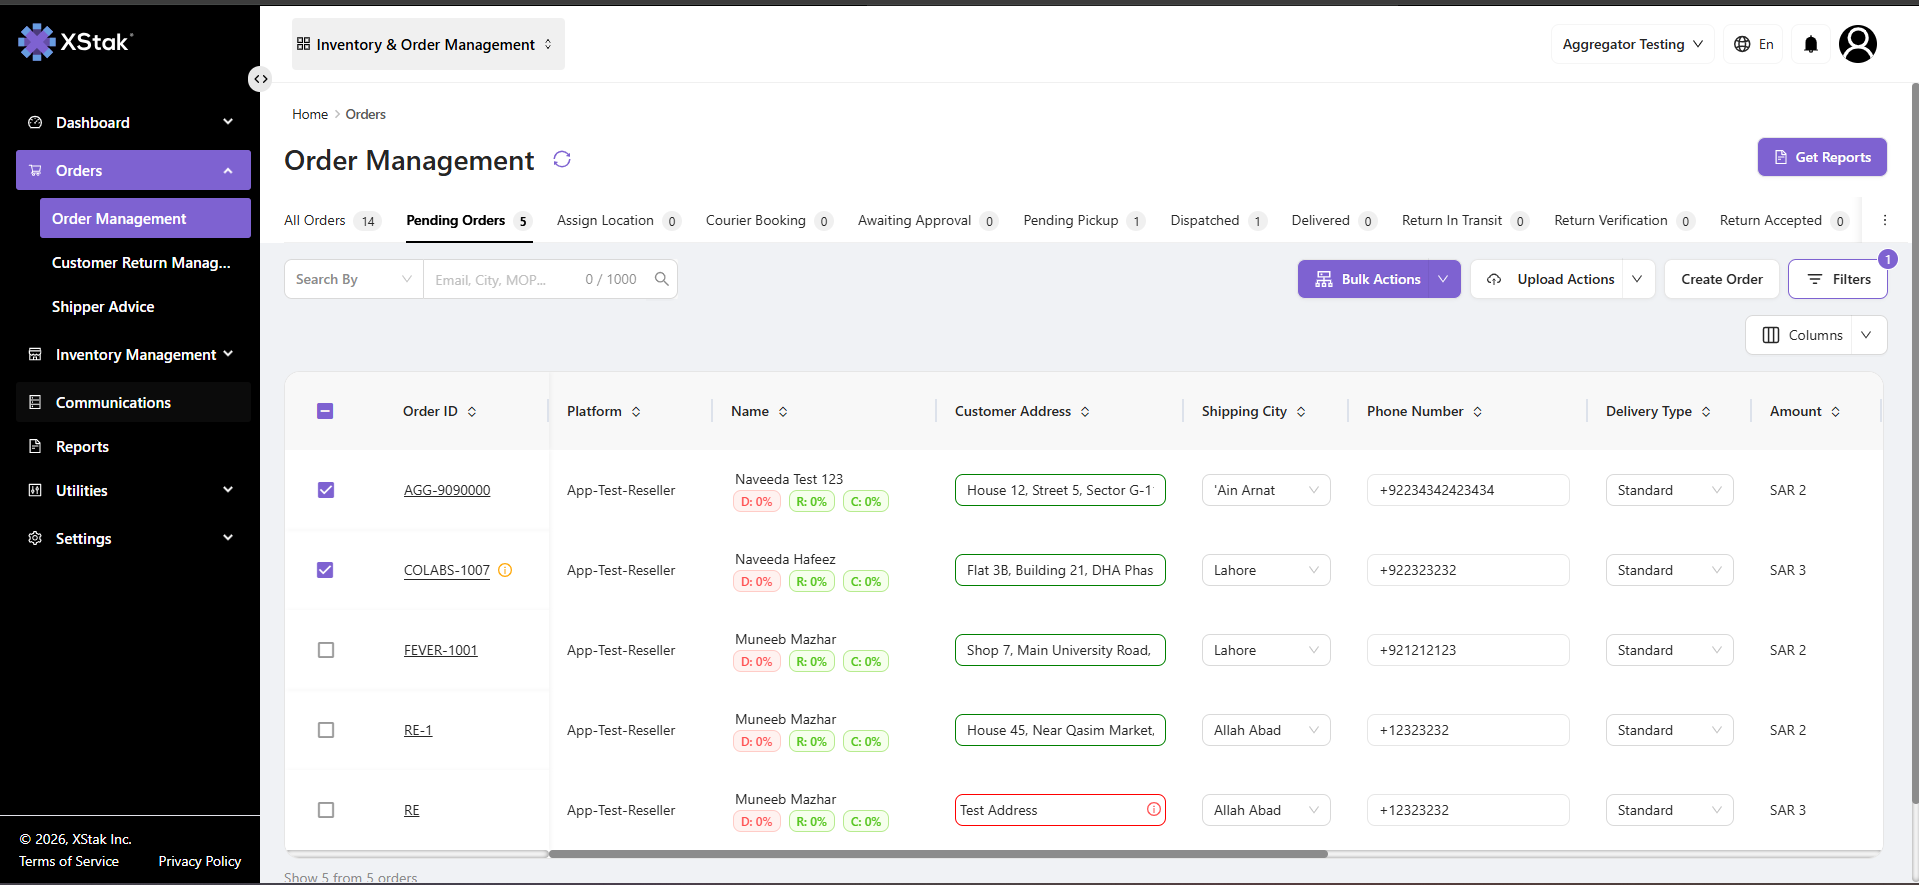
Task: Select the FEVER-1001 order checkbox
Action: click(326, 650)
